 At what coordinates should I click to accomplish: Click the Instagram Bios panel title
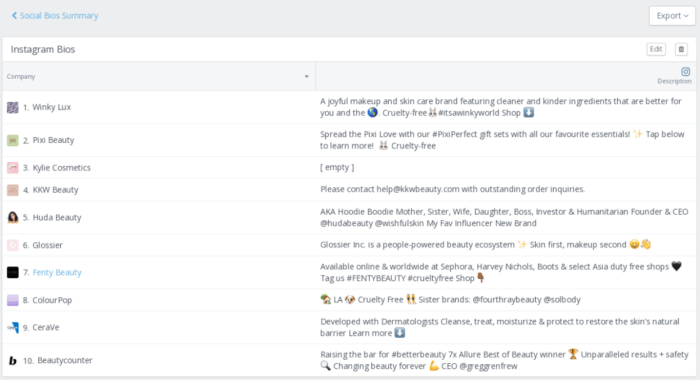(43, 50)
